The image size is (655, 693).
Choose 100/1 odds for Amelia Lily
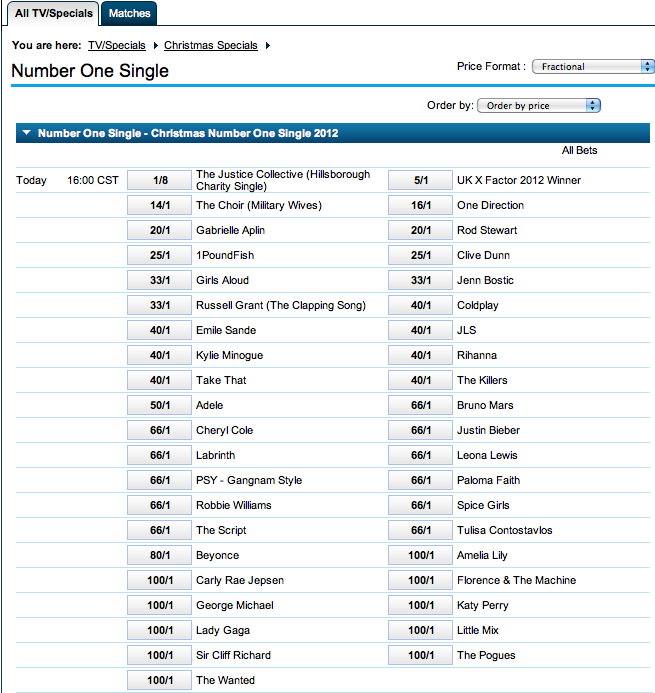(420, 555)
